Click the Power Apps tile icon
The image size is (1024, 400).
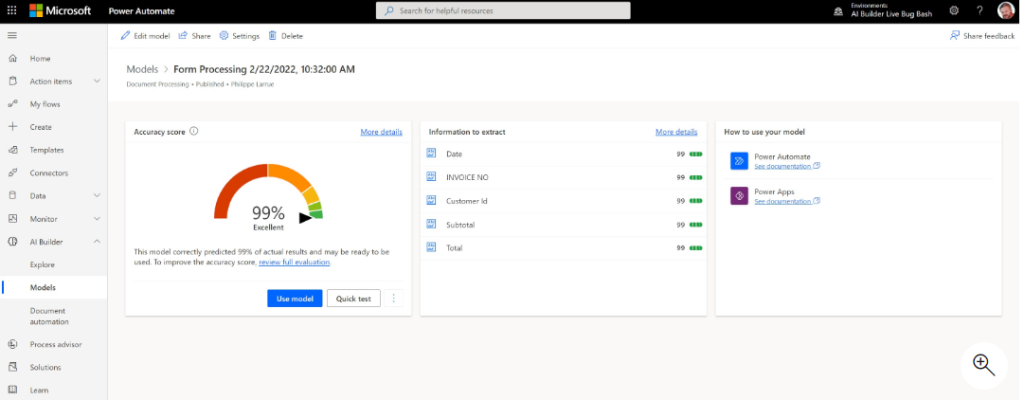point(739,195)
